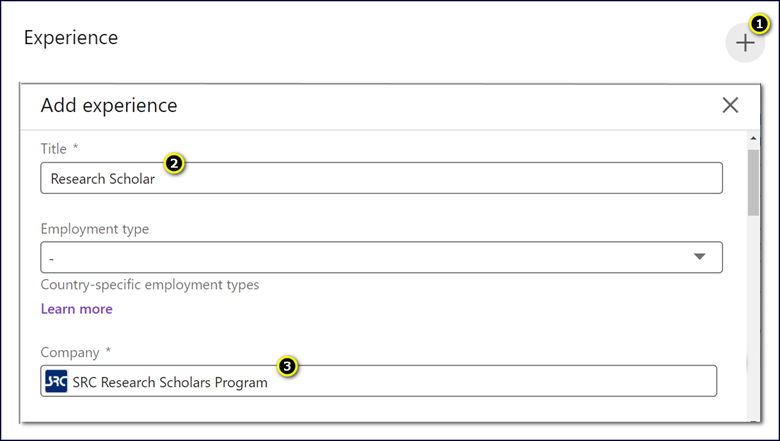This screenshot has width=780, height=441.
Task: Click the yellow step 1 annotation marker
Action: click(x=759, y=24)
